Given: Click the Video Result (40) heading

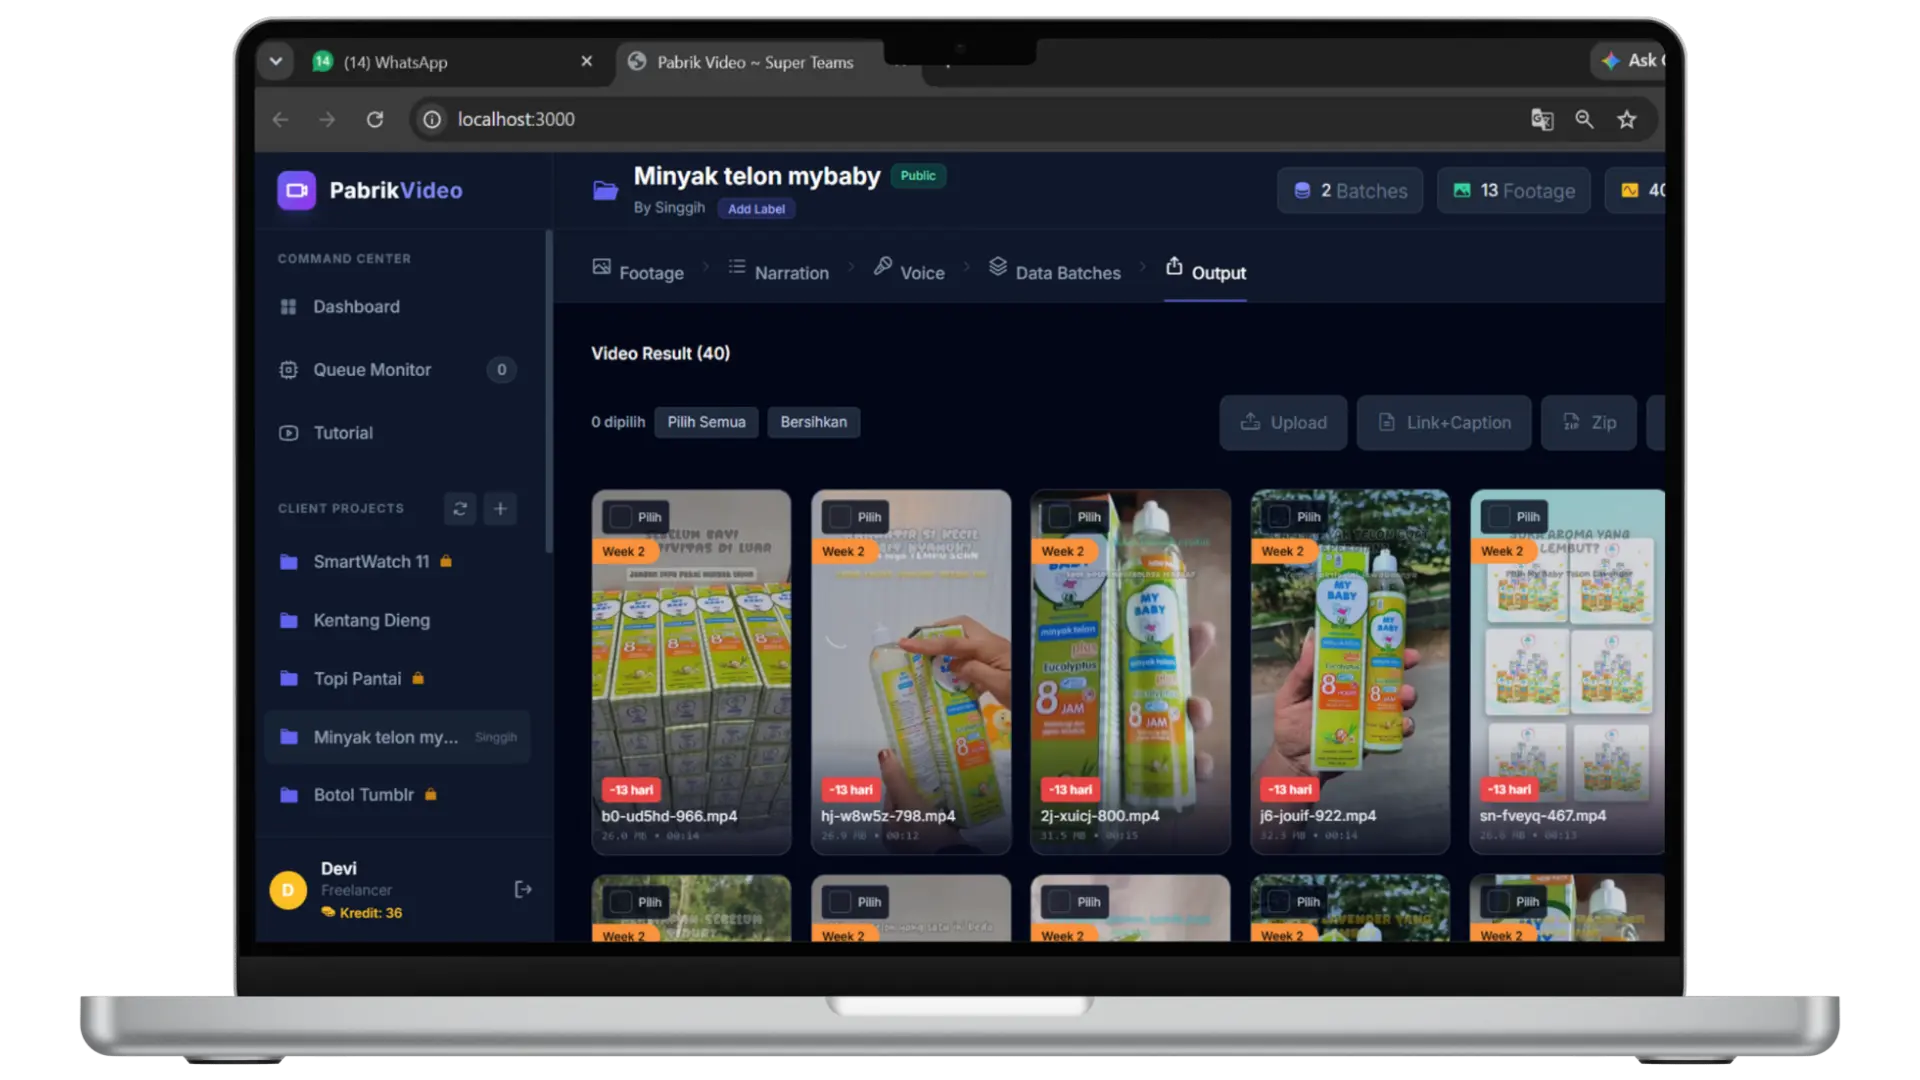Looking at the screenshot, I should (660, 353).
